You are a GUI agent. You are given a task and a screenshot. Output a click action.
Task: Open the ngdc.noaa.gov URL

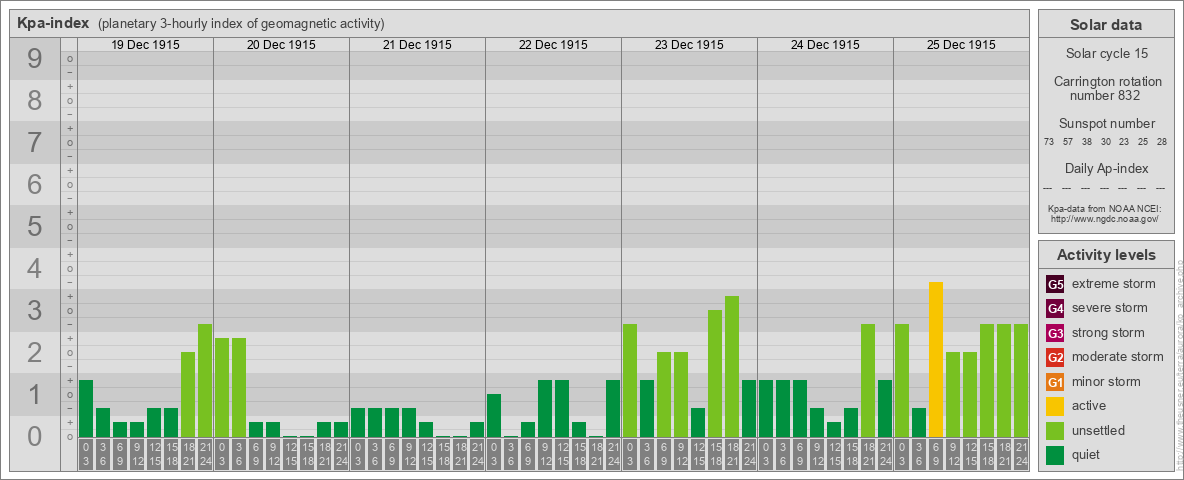1106,218
